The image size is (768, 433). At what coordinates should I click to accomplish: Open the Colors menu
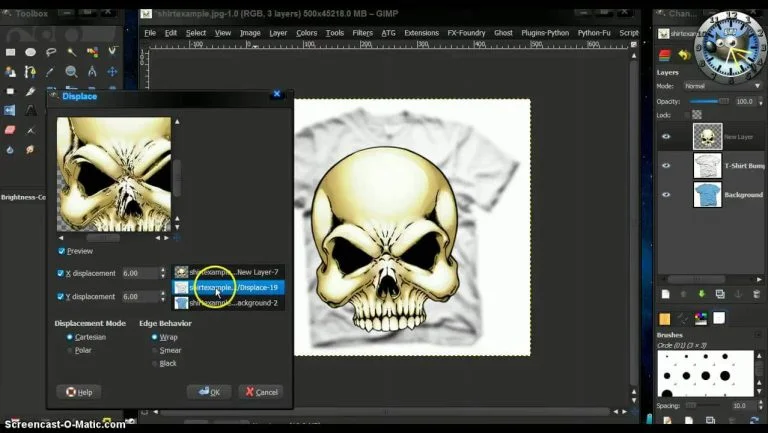(306, 33)
